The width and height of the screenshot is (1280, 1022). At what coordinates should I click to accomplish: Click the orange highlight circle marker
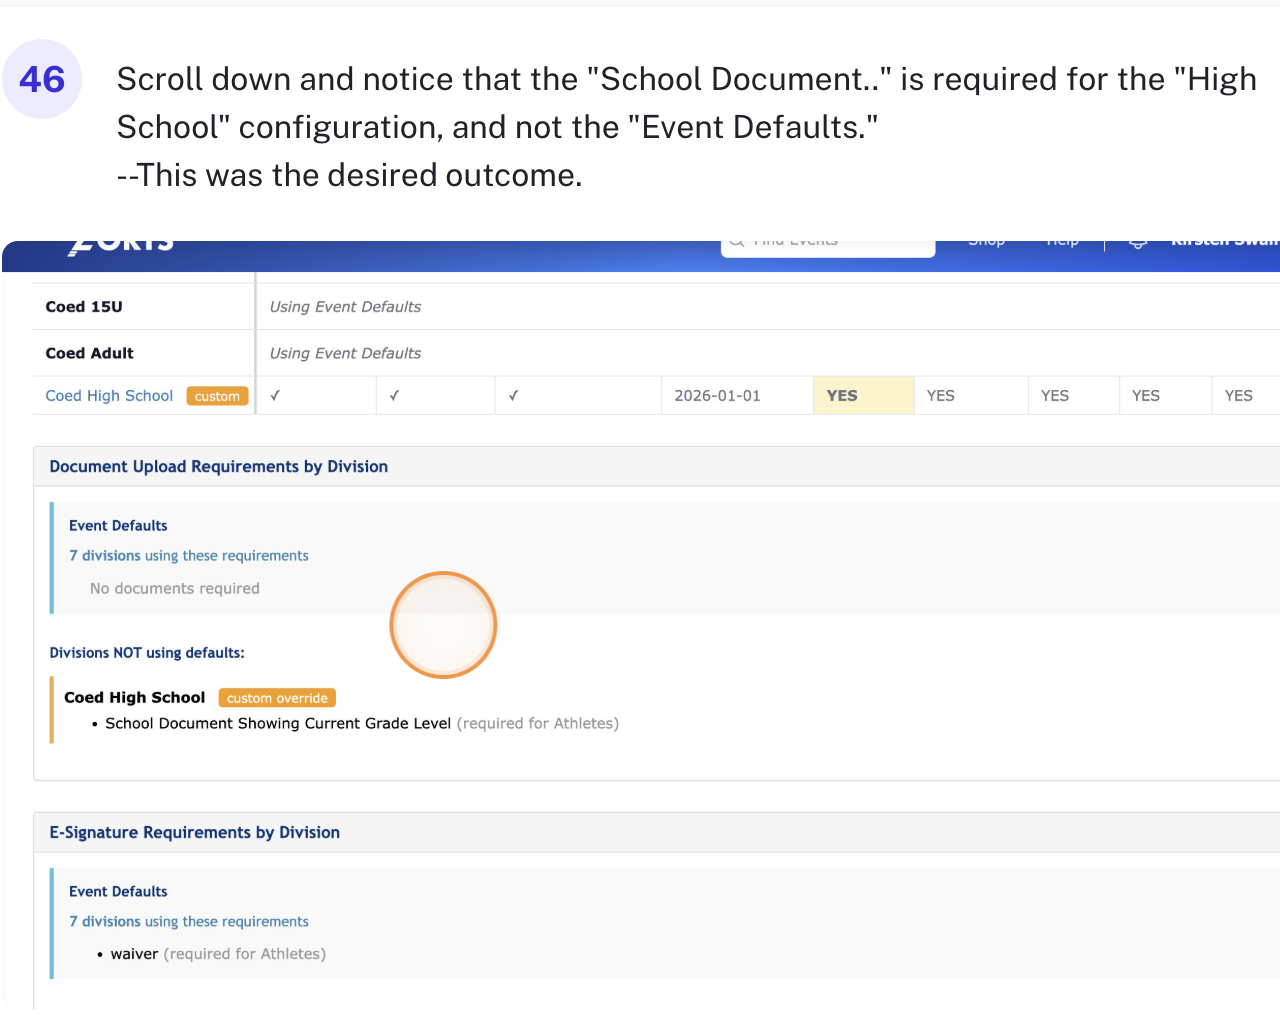point(443,625)
